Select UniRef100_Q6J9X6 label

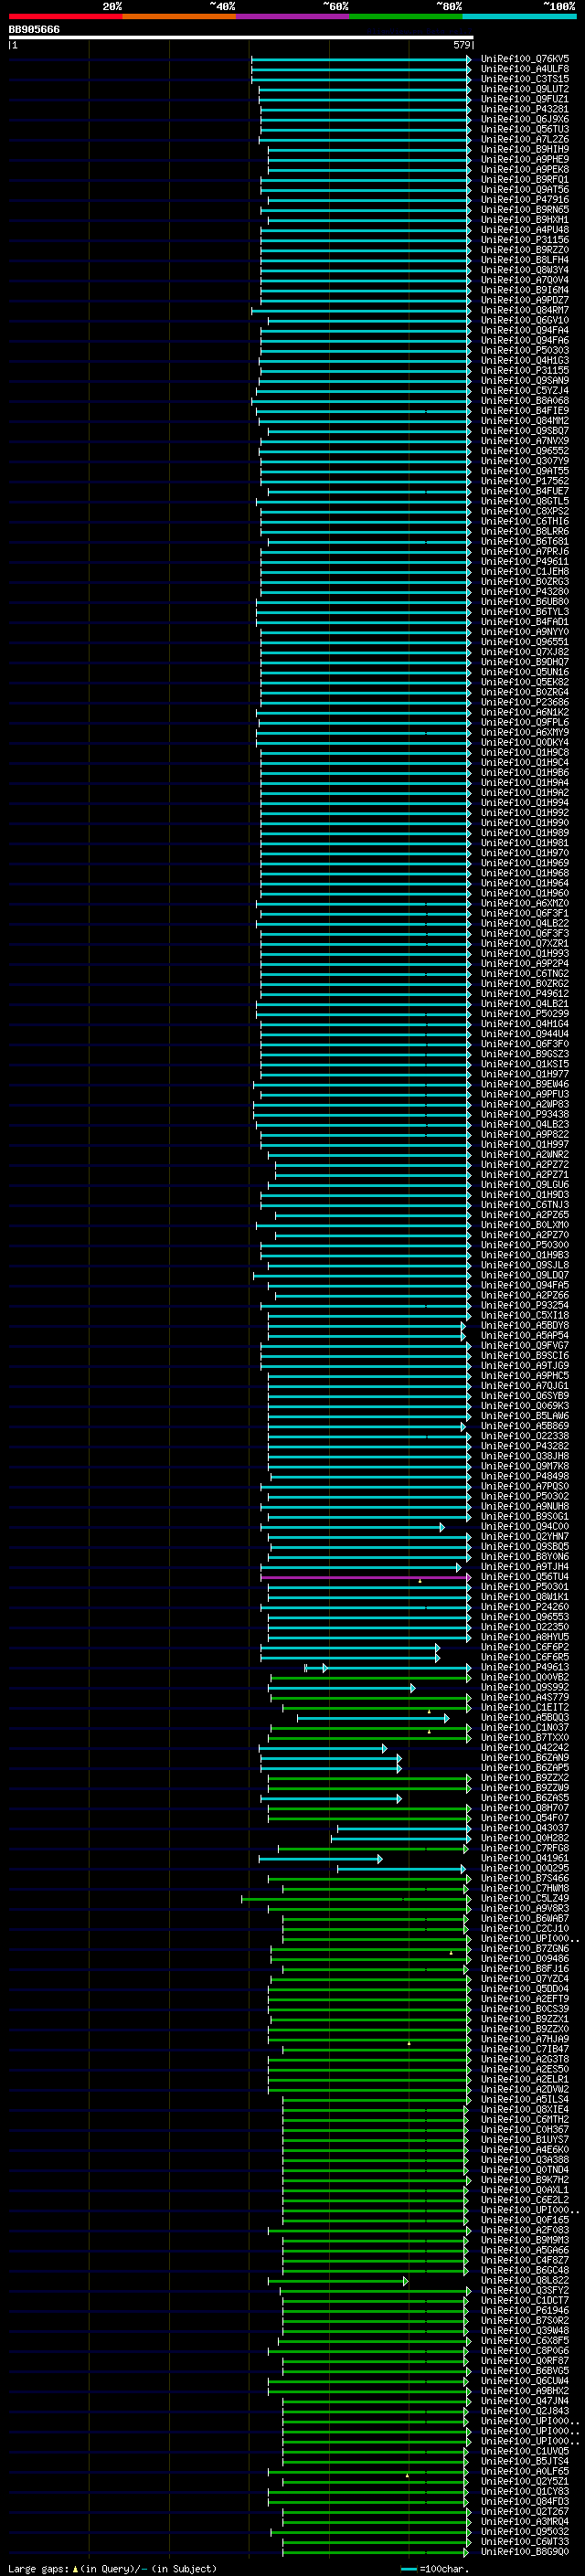click(525, 119)
